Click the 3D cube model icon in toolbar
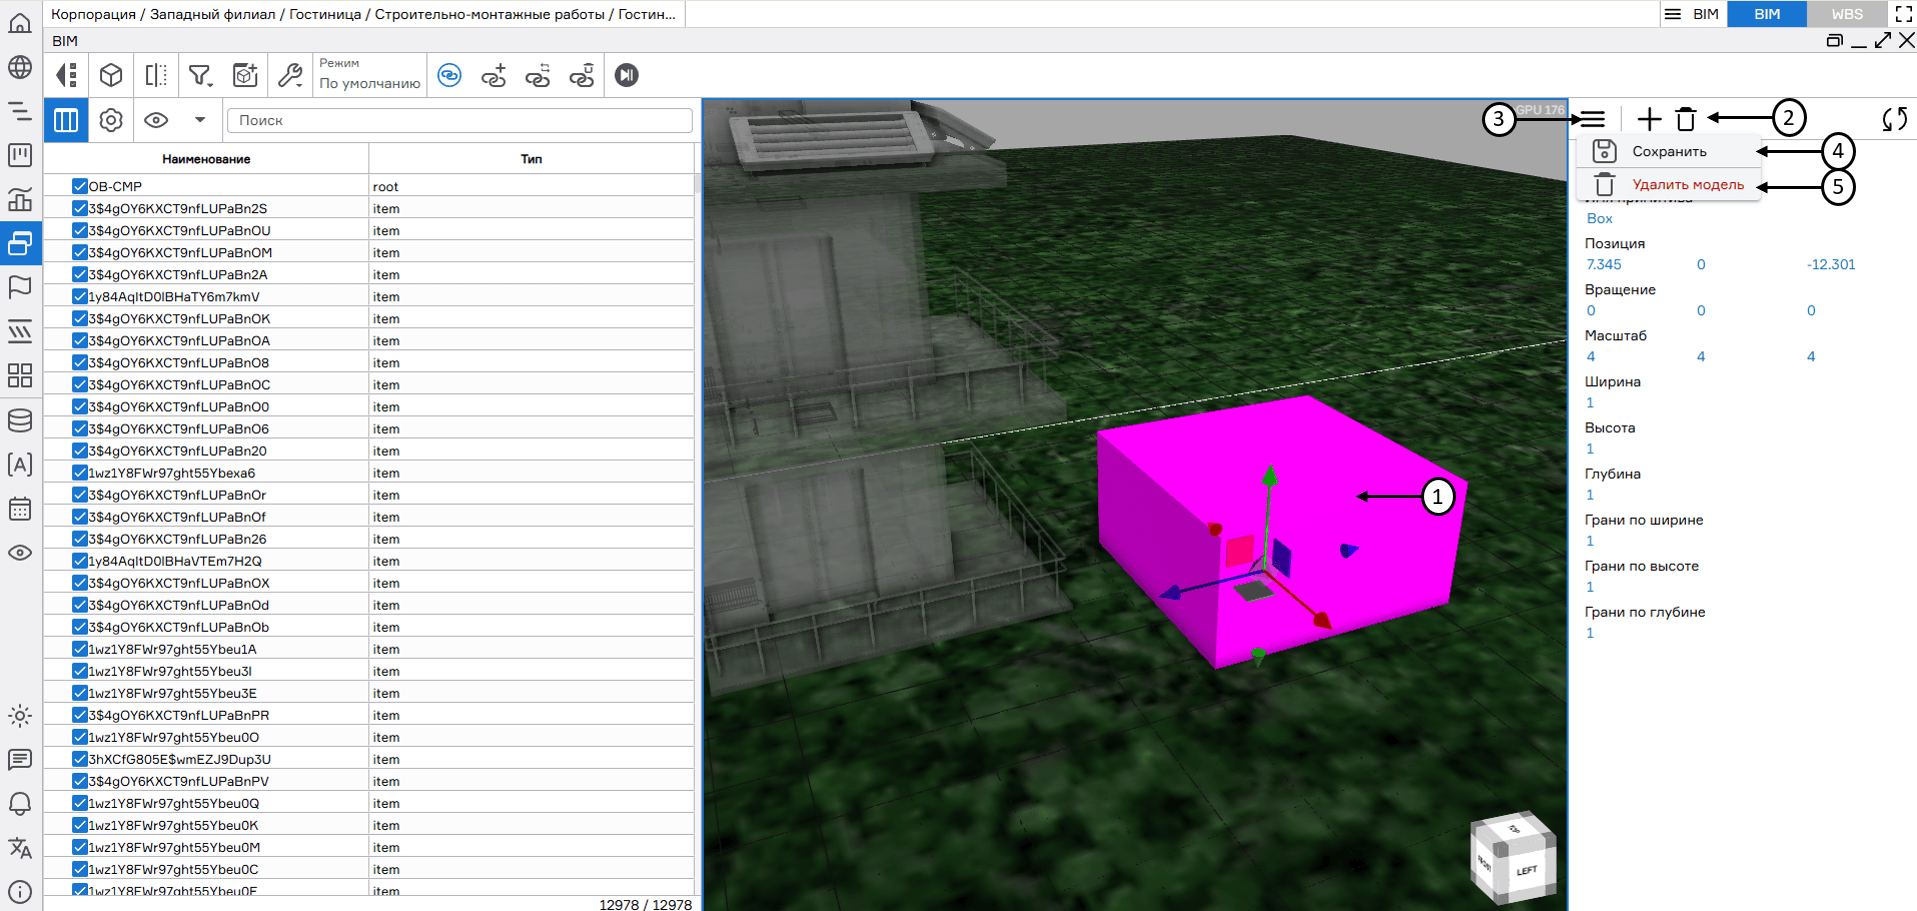 pyautogui.click(x=111, y=76)
